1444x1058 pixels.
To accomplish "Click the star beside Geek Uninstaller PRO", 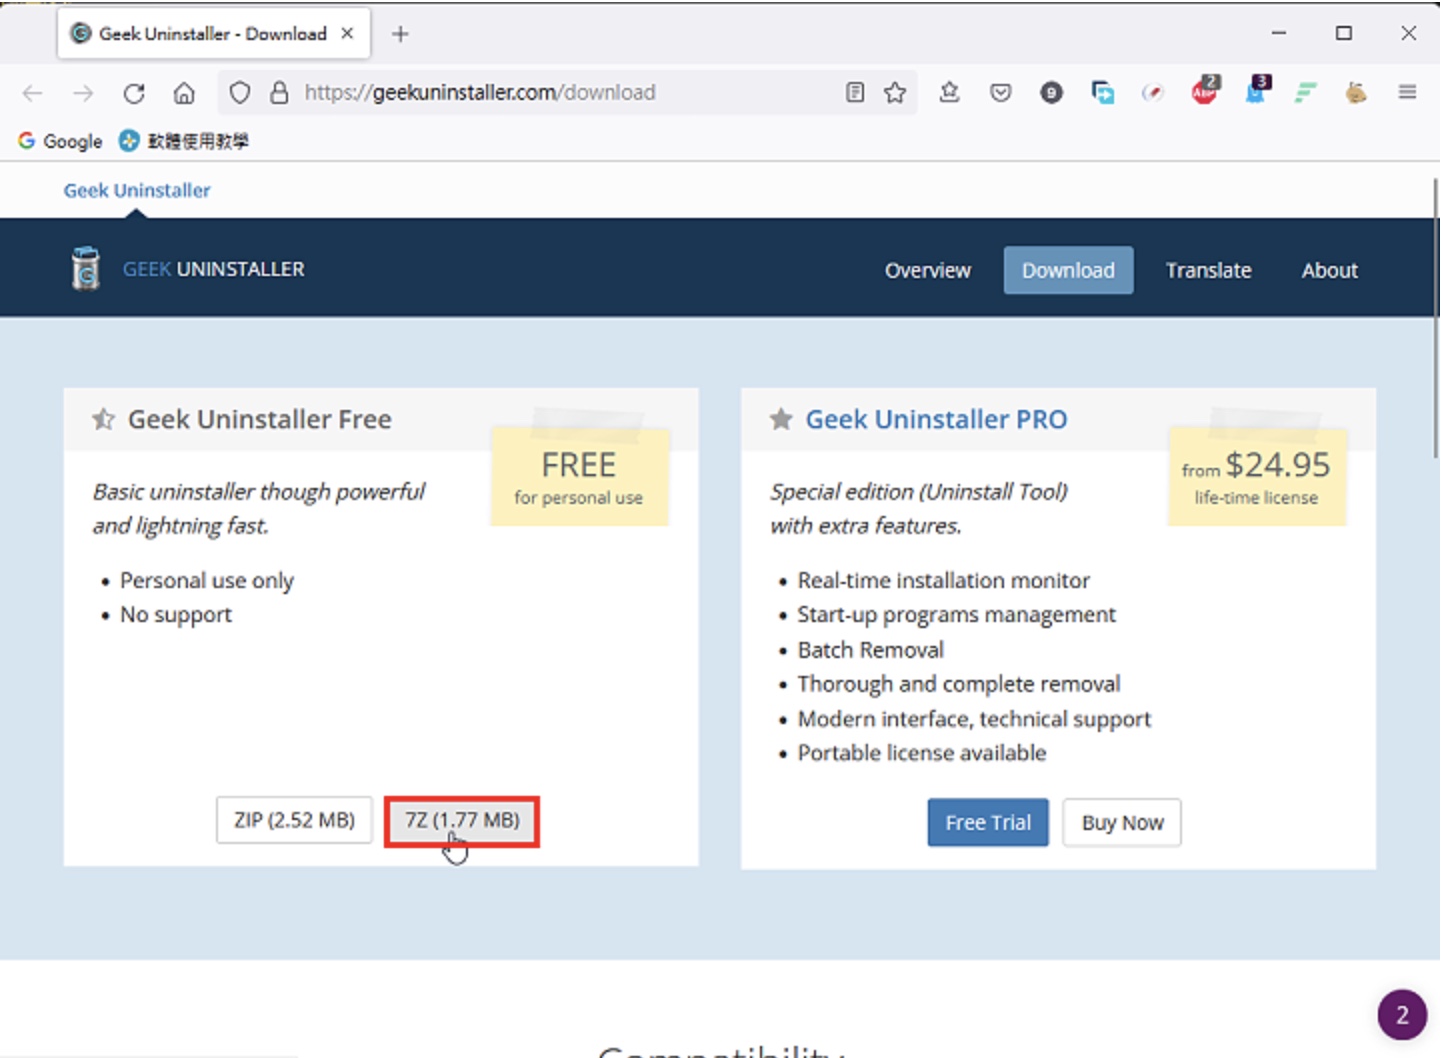I will coord(781,419).
